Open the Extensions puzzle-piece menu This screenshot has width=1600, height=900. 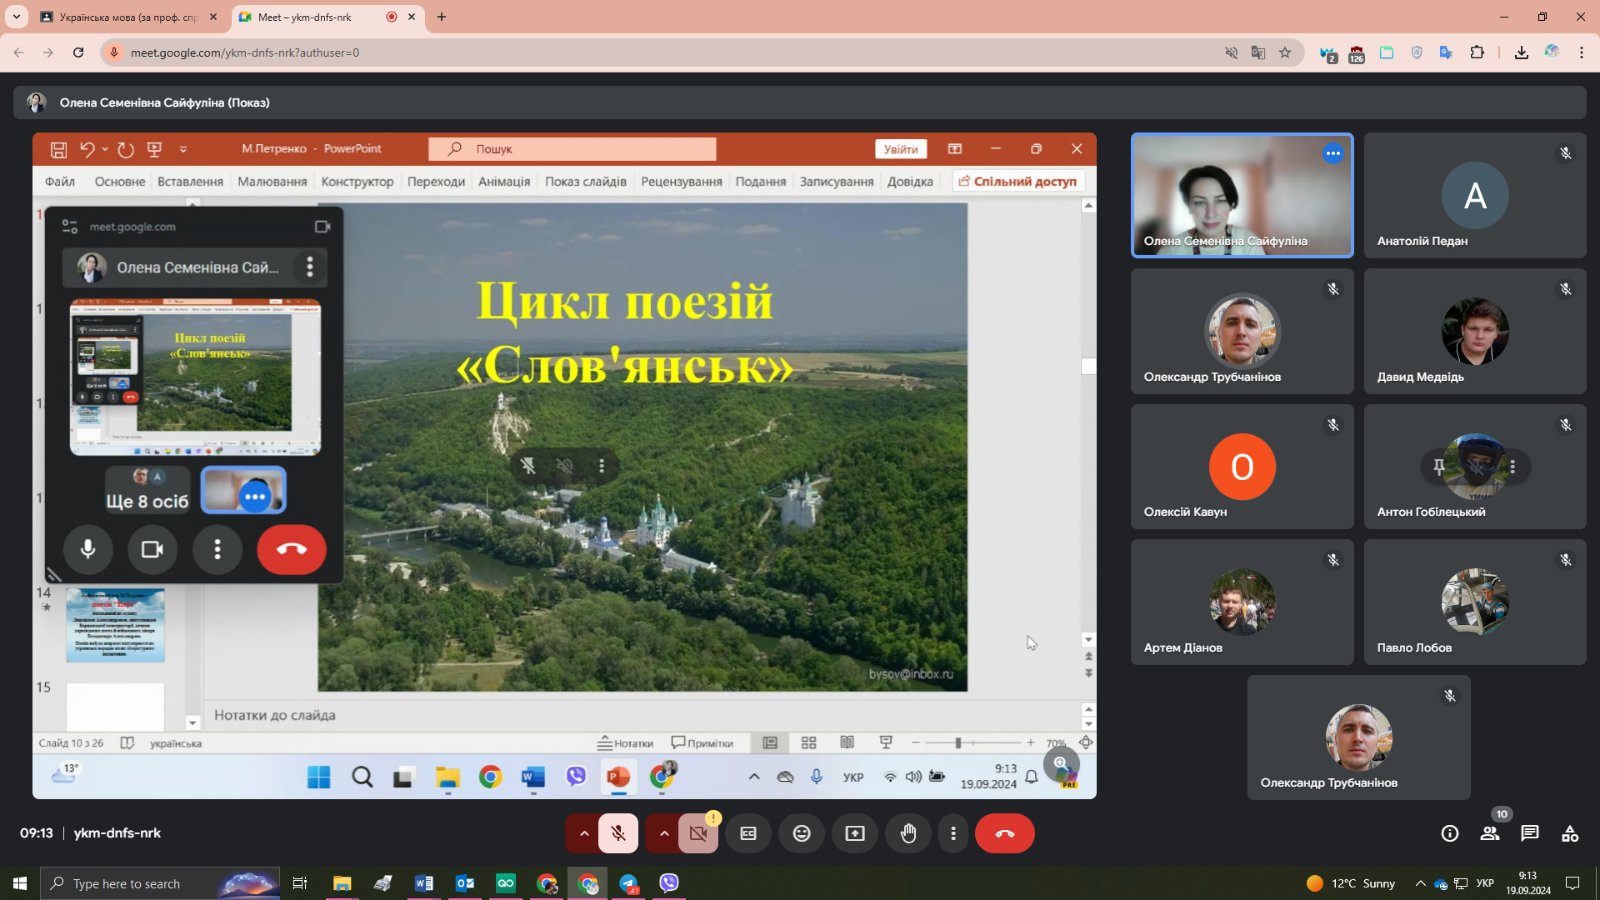(1477, 52)
